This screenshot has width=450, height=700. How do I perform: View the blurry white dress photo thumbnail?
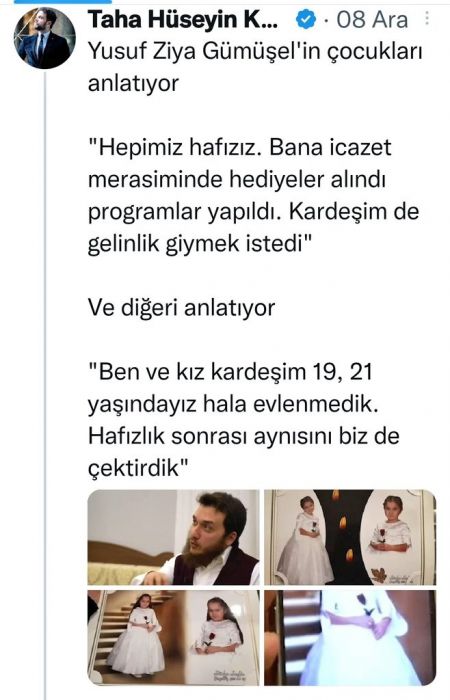click(x=350, y=638)
